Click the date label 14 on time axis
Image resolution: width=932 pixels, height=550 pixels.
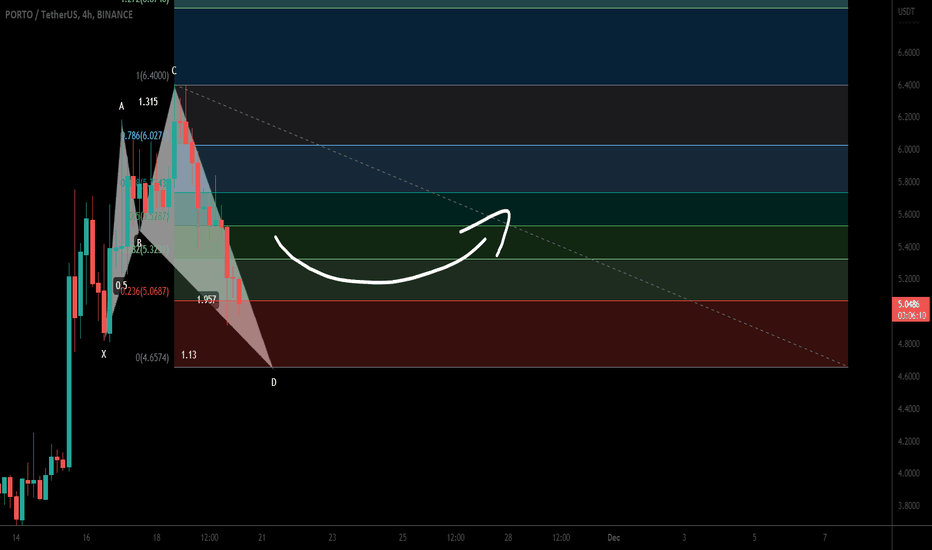pyautogui.click(x=16, y=538)
